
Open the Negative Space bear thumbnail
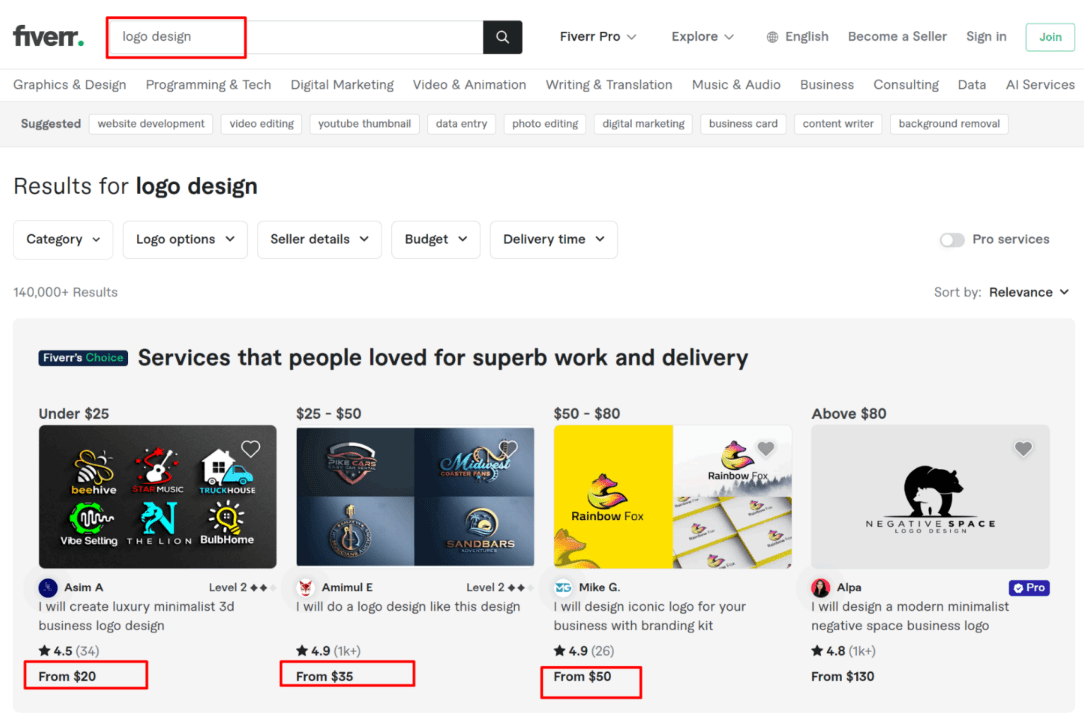coord(931,497)
